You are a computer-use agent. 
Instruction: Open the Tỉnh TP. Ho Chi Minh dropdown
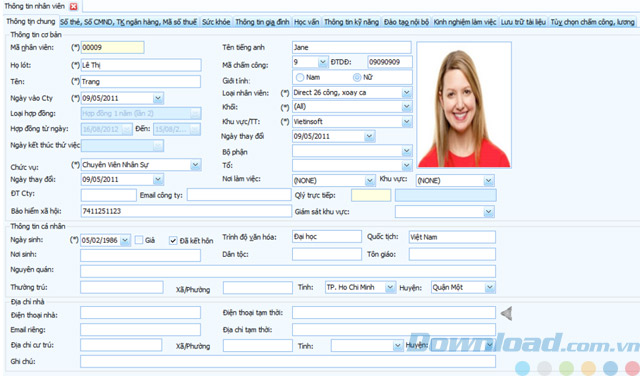(x=390, y=287)
